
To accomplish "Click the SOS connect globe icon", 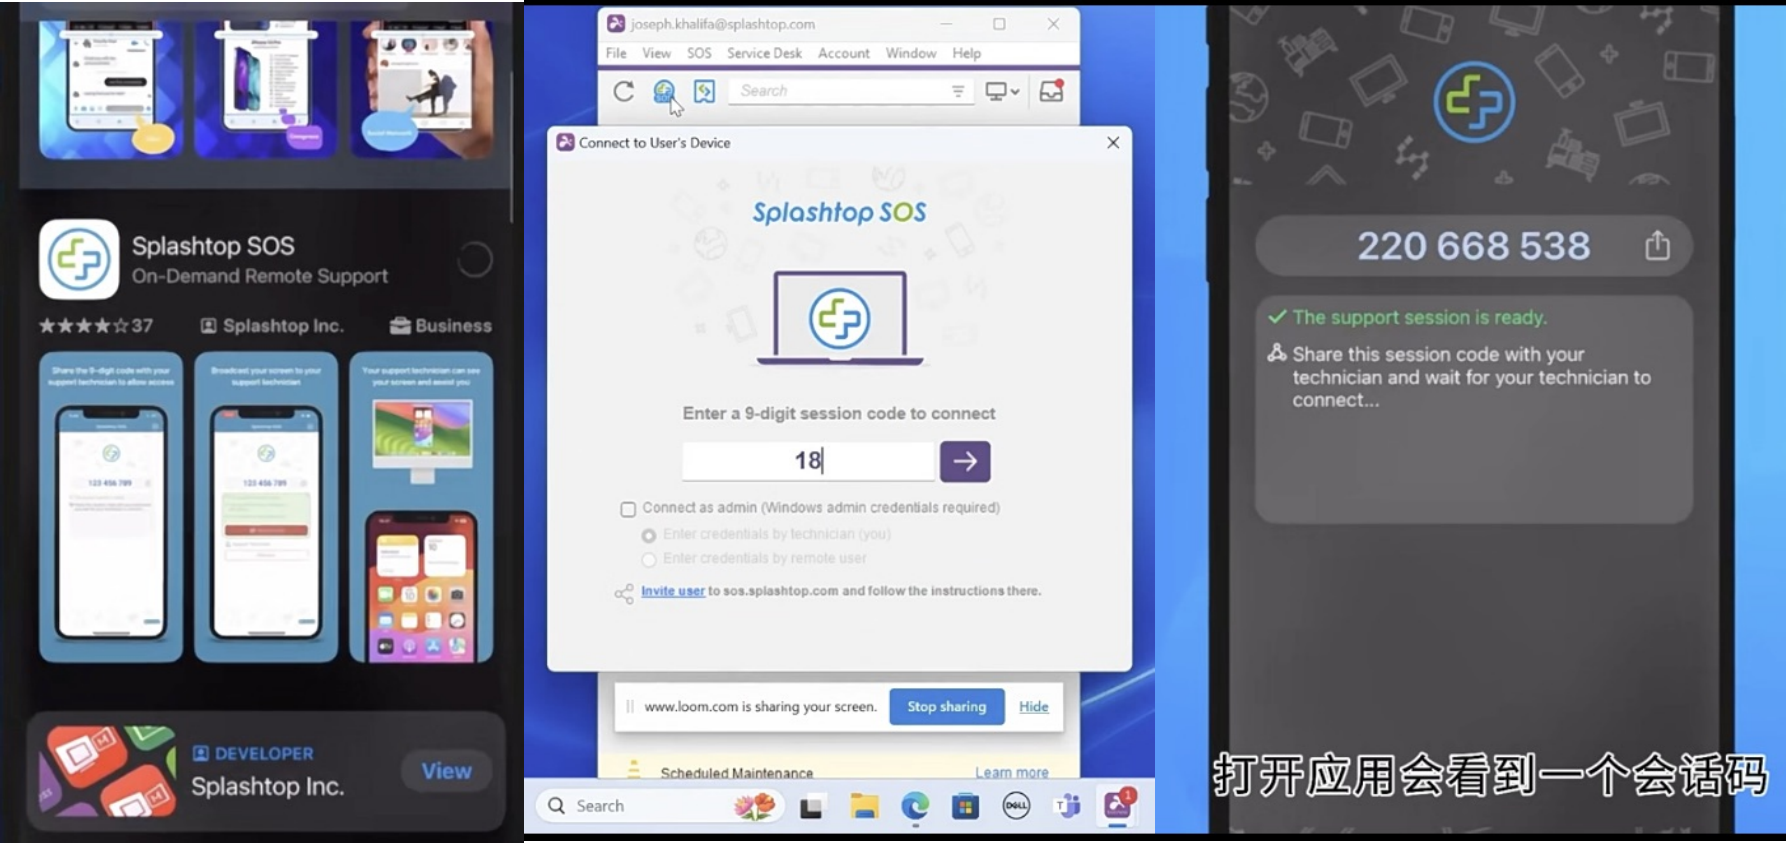I will point(663,91).
